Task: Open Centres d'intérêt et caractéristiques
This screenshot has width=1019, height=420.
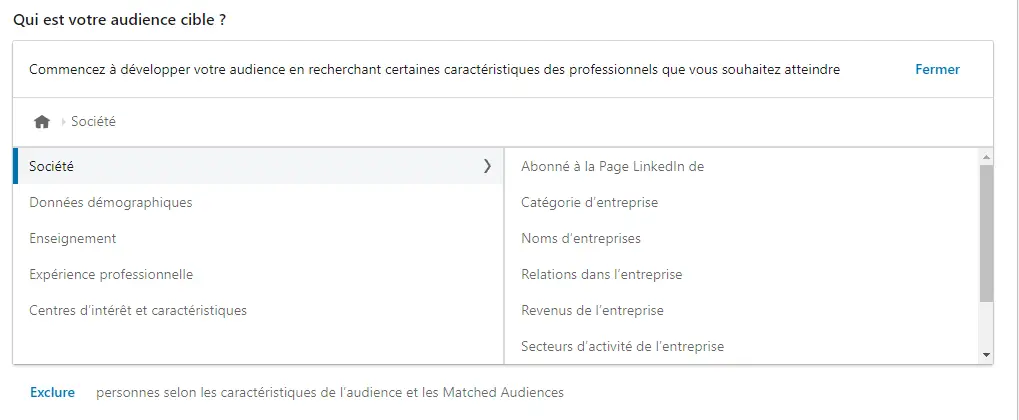Action: (257, 311)
